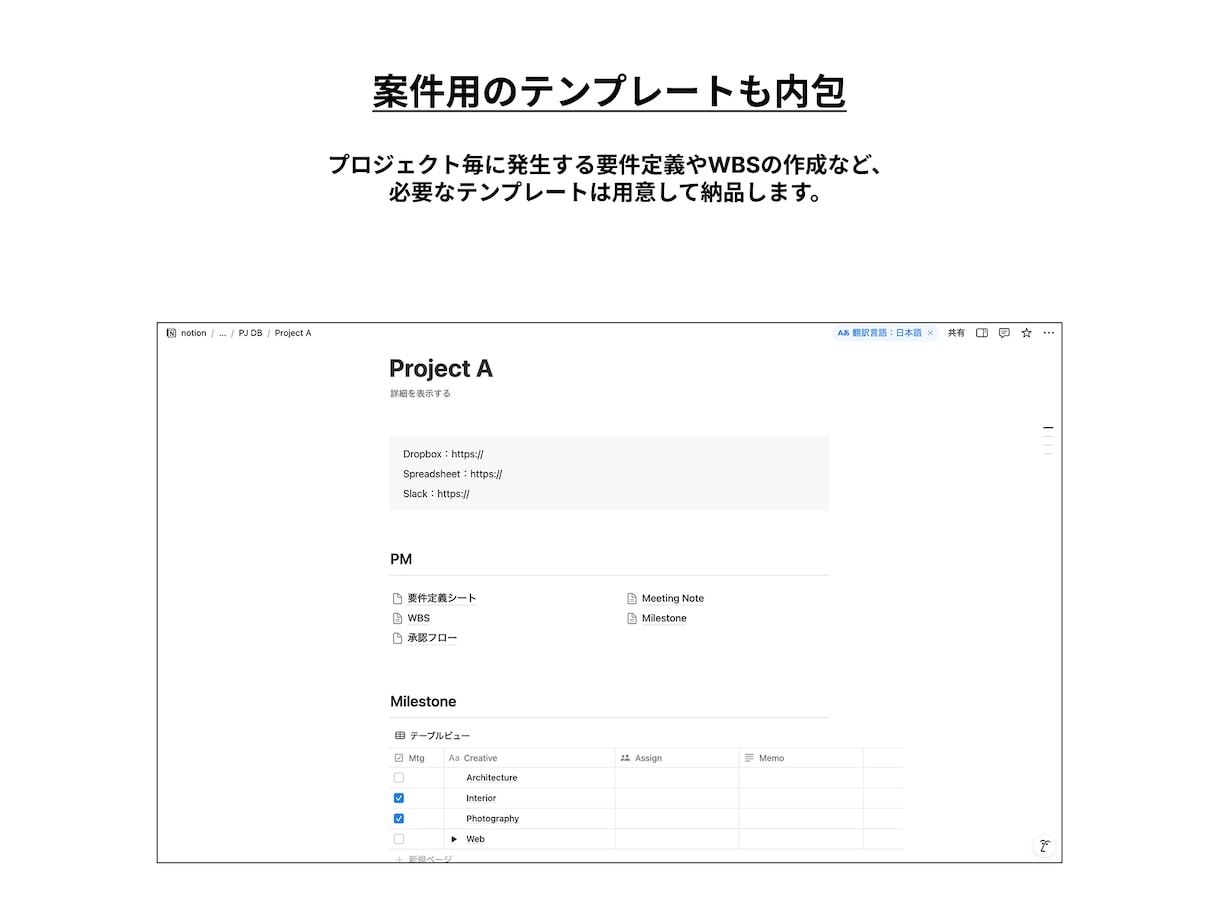Open the Milestone page link under PM
Image resolution: width=1220 pixels, height=915 pixels.
pyautogui.click(x=664, y=618)
